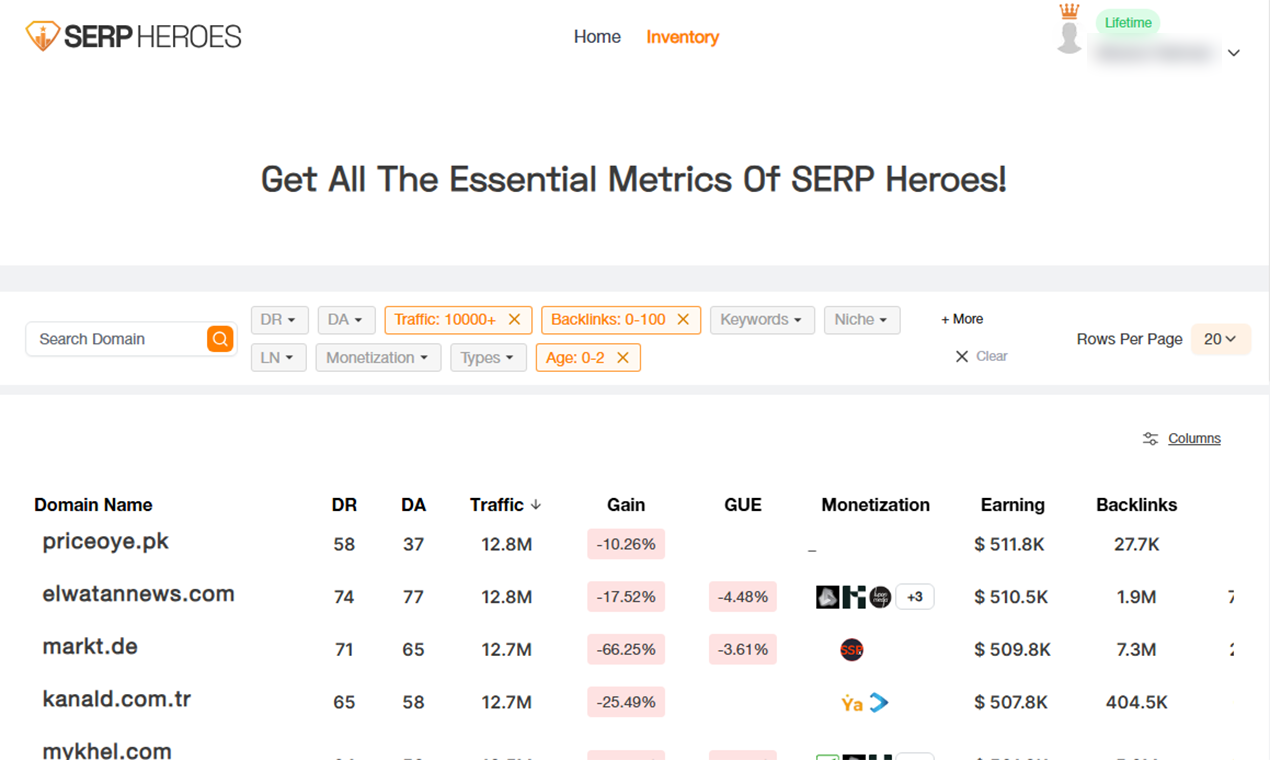Go to the Home page
Screen dimensions: 1270x760
pos(597,37)
